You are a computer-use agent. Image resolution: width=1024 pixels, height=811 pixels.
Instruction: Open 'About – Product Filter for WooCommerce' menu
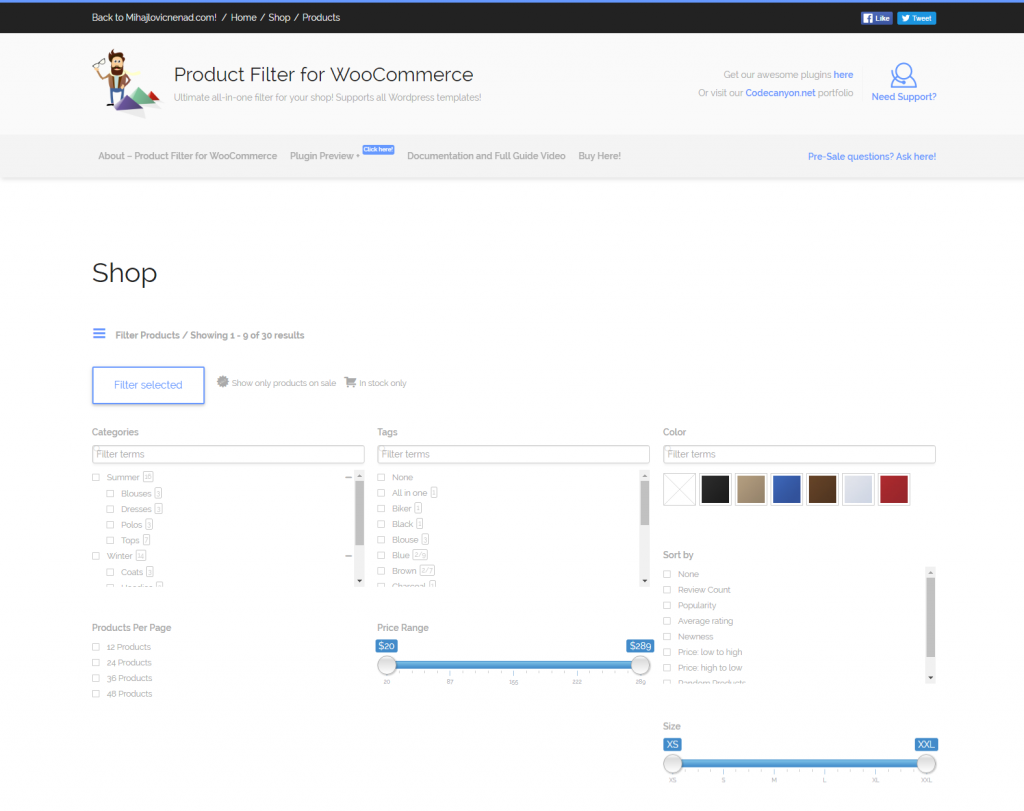tap(187, 156)
